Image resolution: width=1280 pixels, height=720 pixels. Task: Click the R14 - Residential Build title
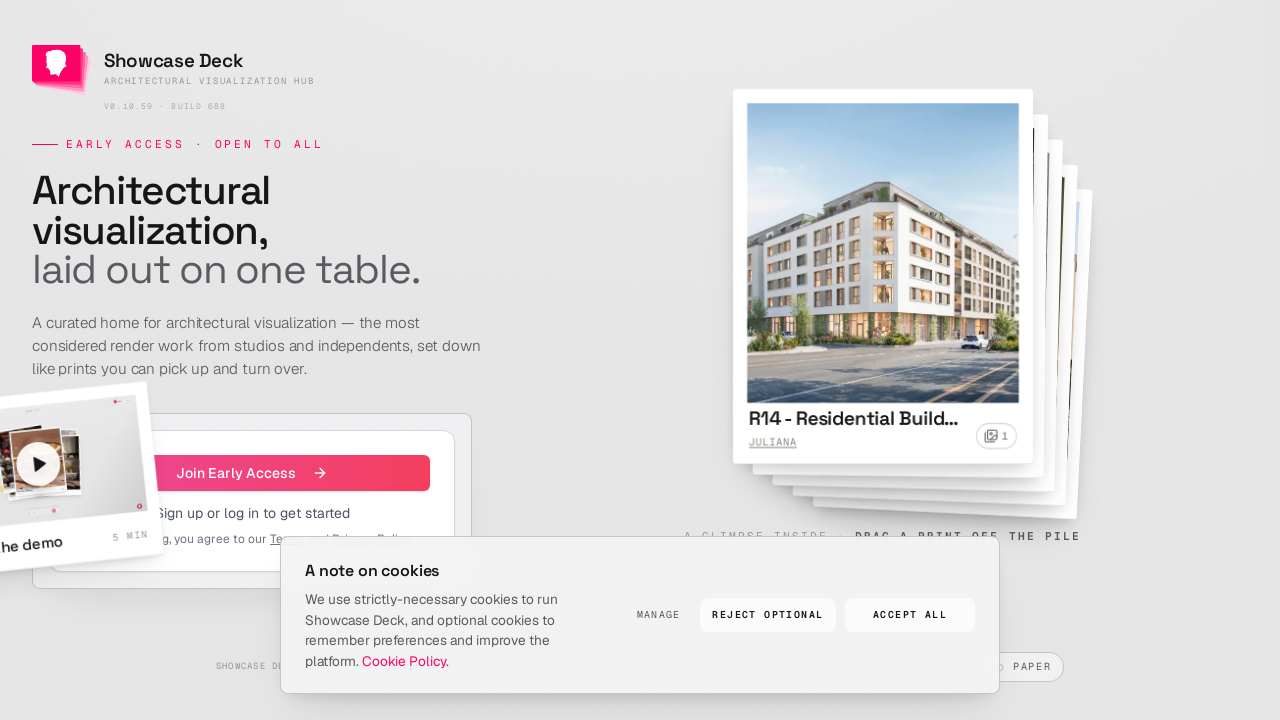(853, 418)
